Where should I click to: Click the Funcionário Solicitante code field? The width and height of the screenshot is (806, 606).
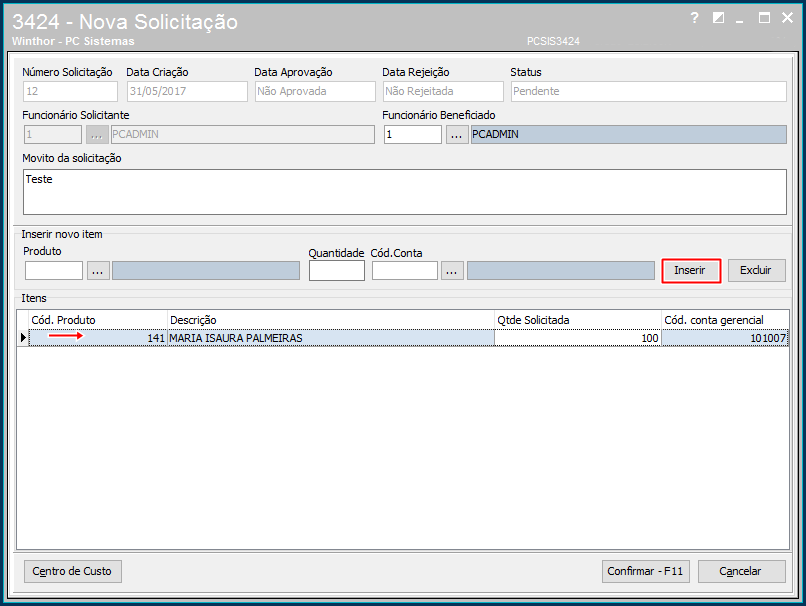click(x=52, y=135)
